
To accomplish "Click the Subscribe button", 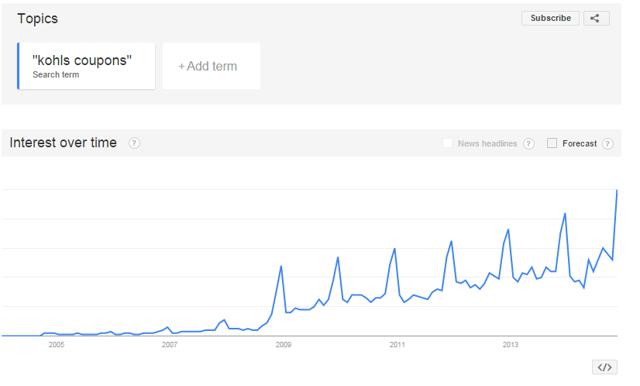I will tap(550, 18).
